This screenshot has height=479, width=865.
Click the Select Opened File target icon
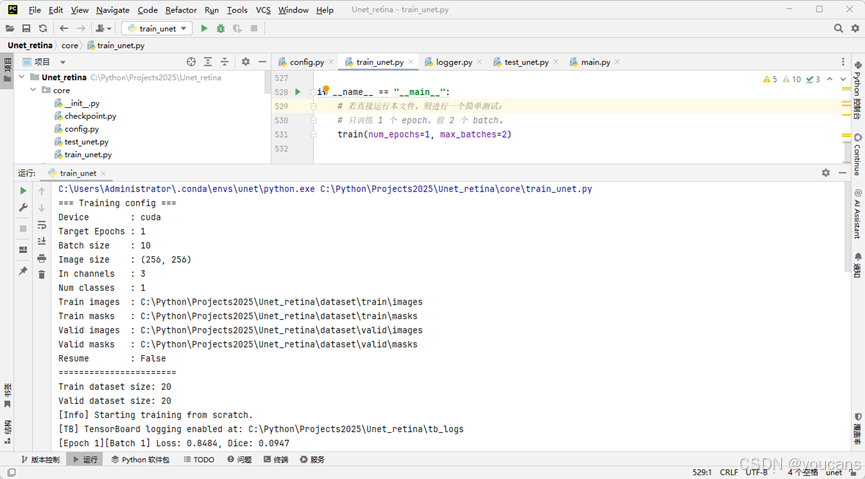click(x=191, y=62)
